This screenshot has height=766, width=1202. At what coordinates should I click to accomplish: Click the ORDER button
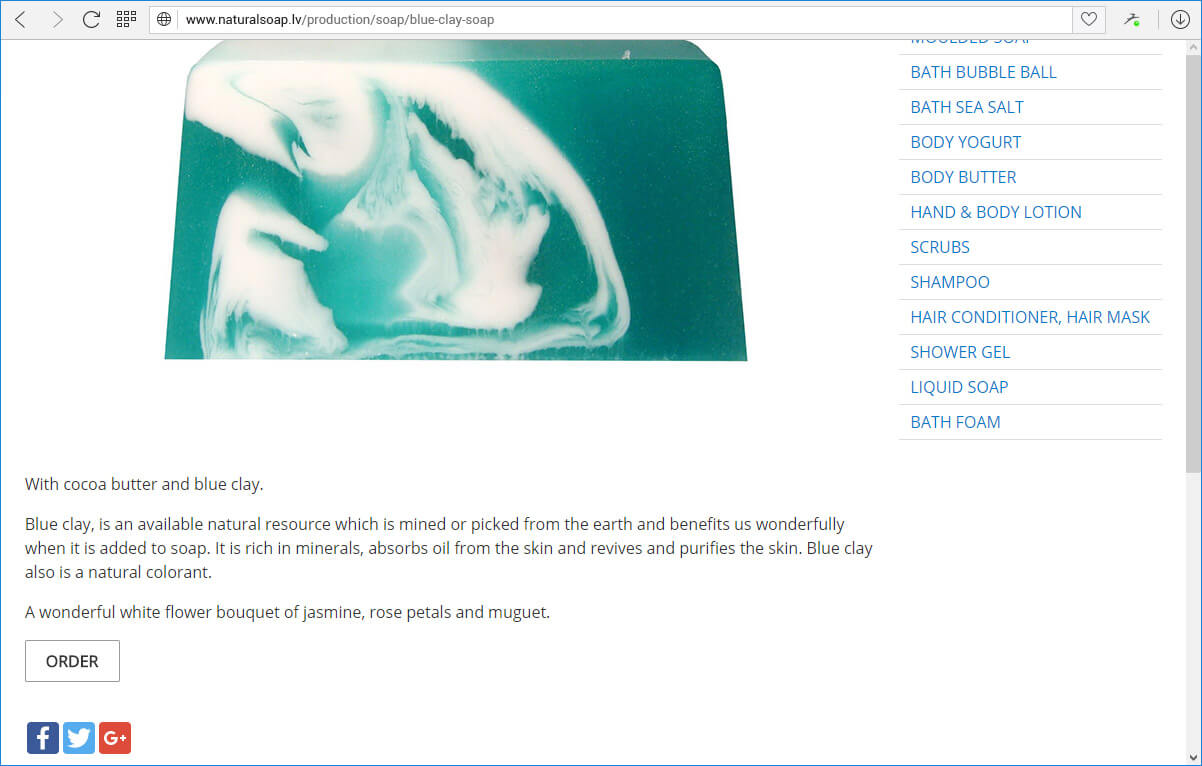pyautogui.click(x=72, y=661)
